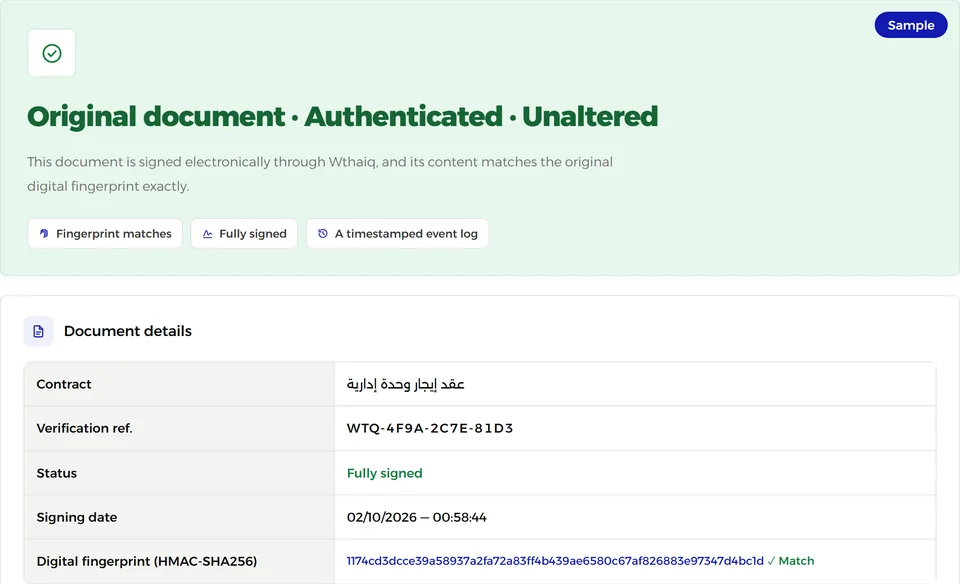Click the Document details file icon
This screenshot has width=960, height=584.
pyautogui.click(x=38, y=331)
